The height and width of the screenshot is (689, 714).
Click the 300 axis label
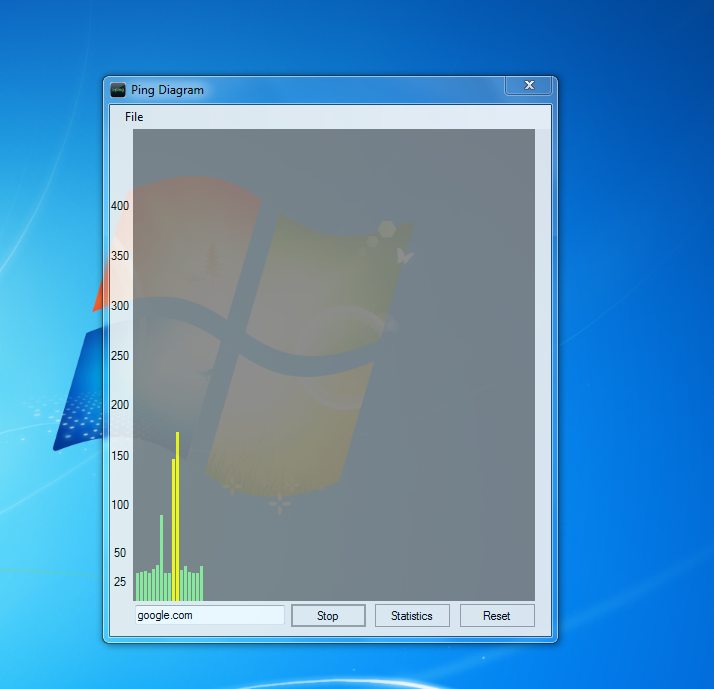pyautogui.click(x=120, y=306)
